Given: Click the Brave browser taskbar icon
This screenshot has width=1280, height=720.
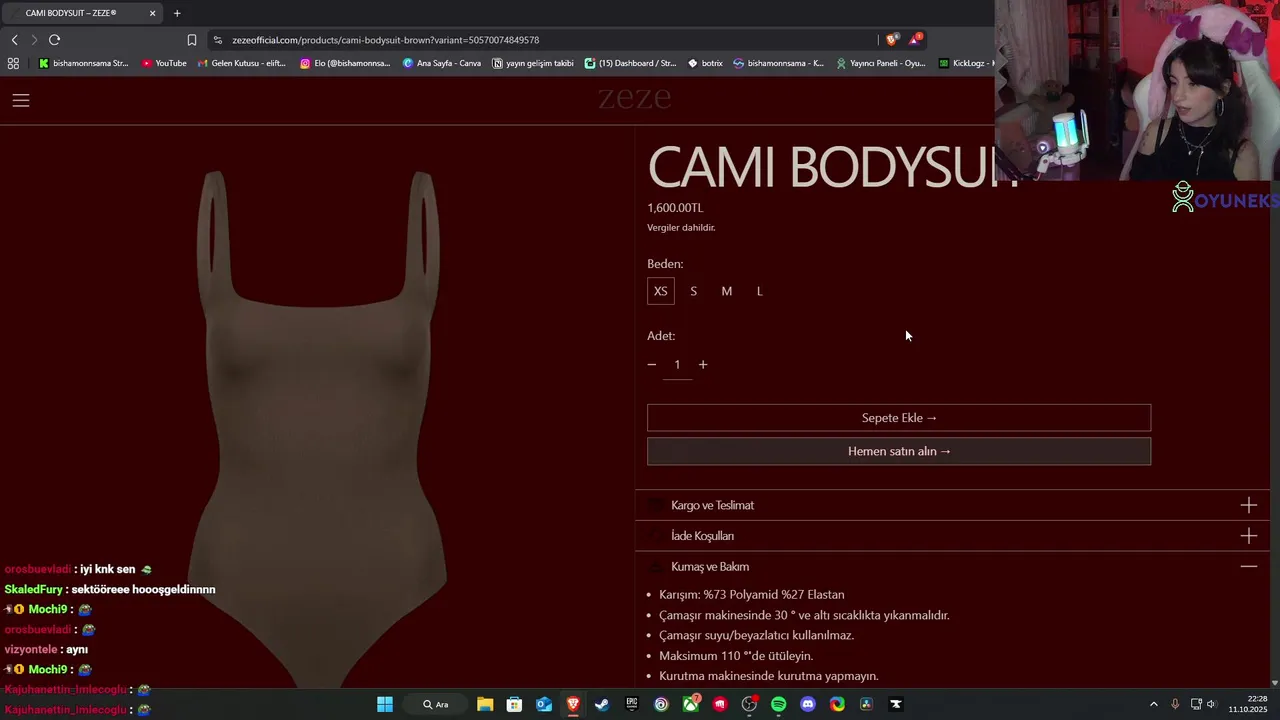Looking at the screenshot, I should [x=573, y=704].
